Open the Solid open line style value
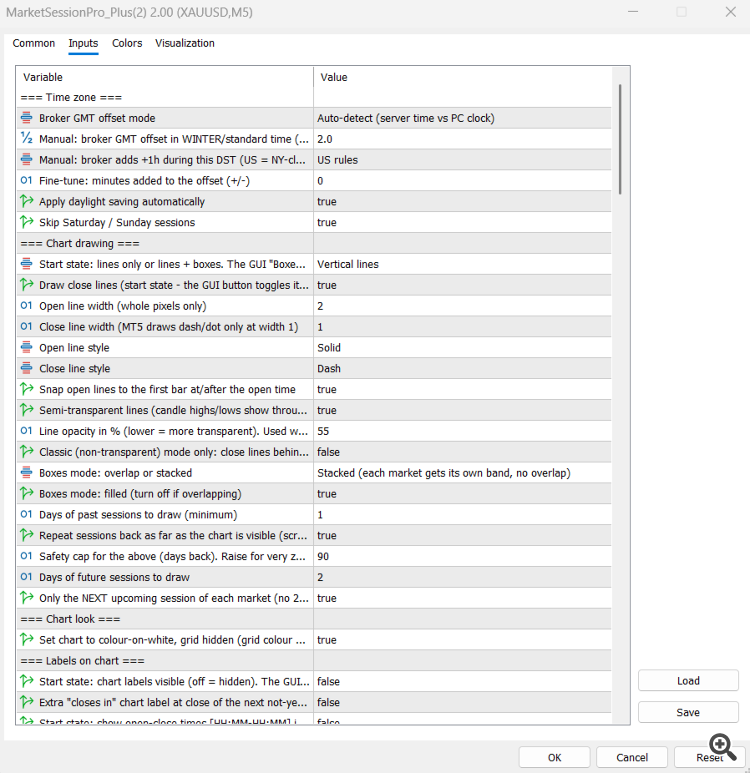Screen dimensions: 750x773 [x=463, y=348]
